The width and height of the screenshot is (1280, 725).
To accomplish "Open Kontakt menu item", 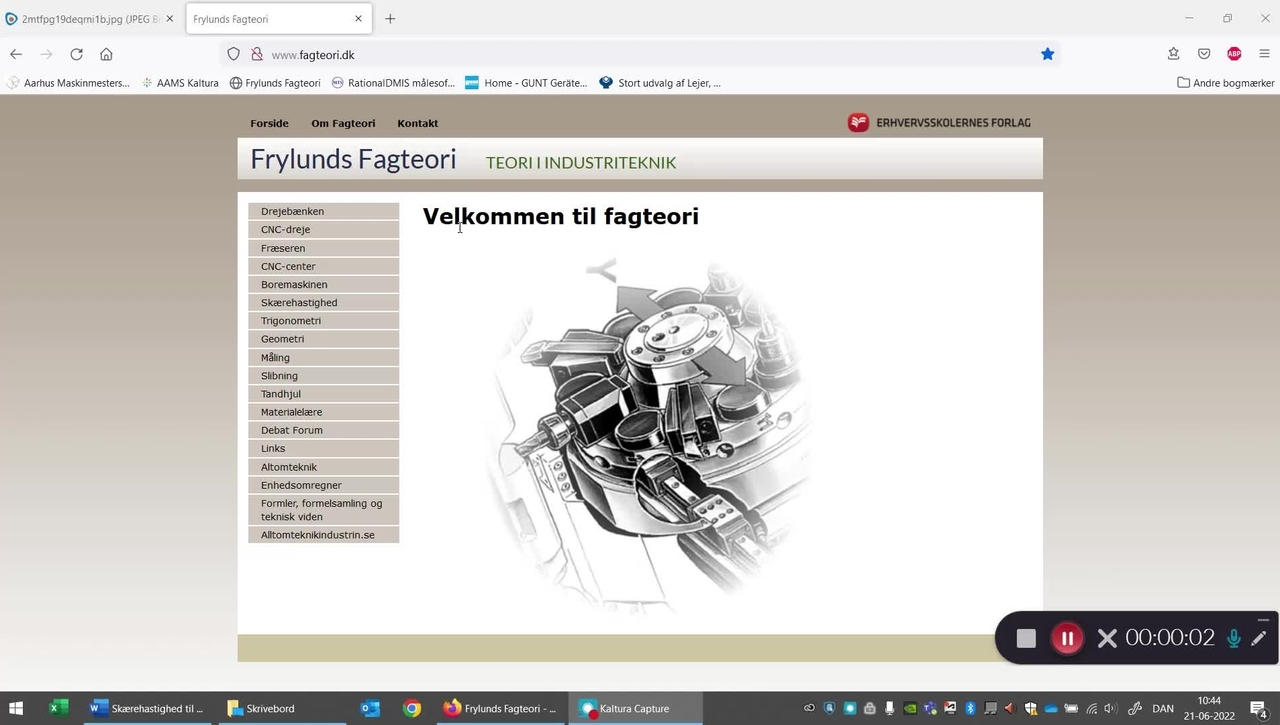I will coord(418,123).
